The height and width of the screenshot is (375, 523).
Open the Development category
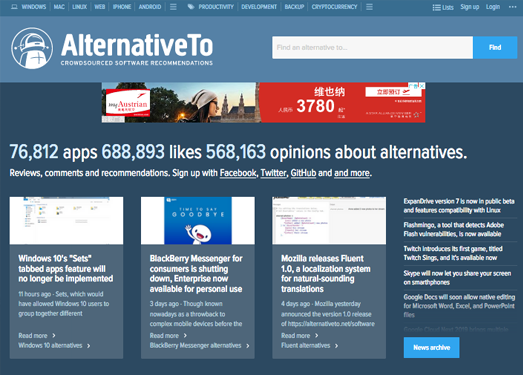click(259, 7)
